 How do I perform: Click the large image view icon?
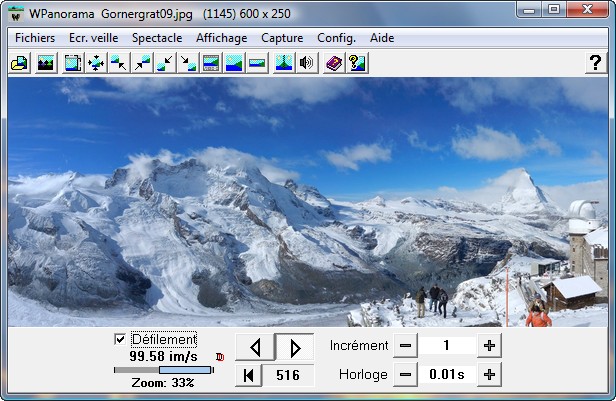click(x=234, y=63)
